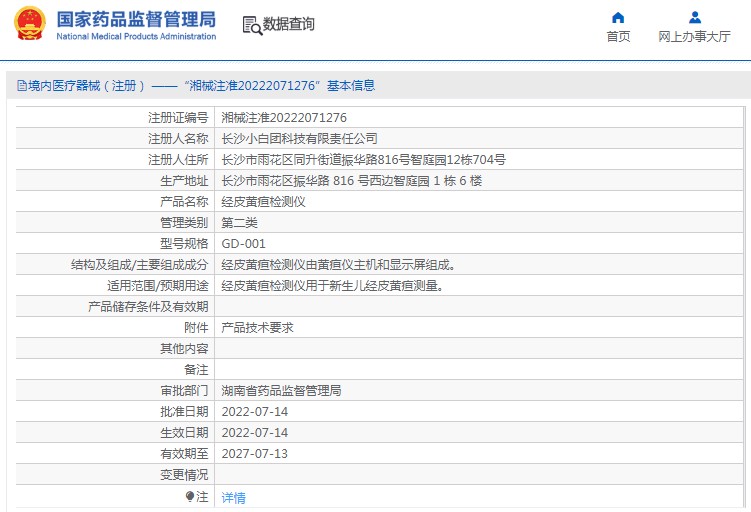The width and height of the screenshot is (751, 512).
Task: Click the 产品名称 label
Action: 184,202
